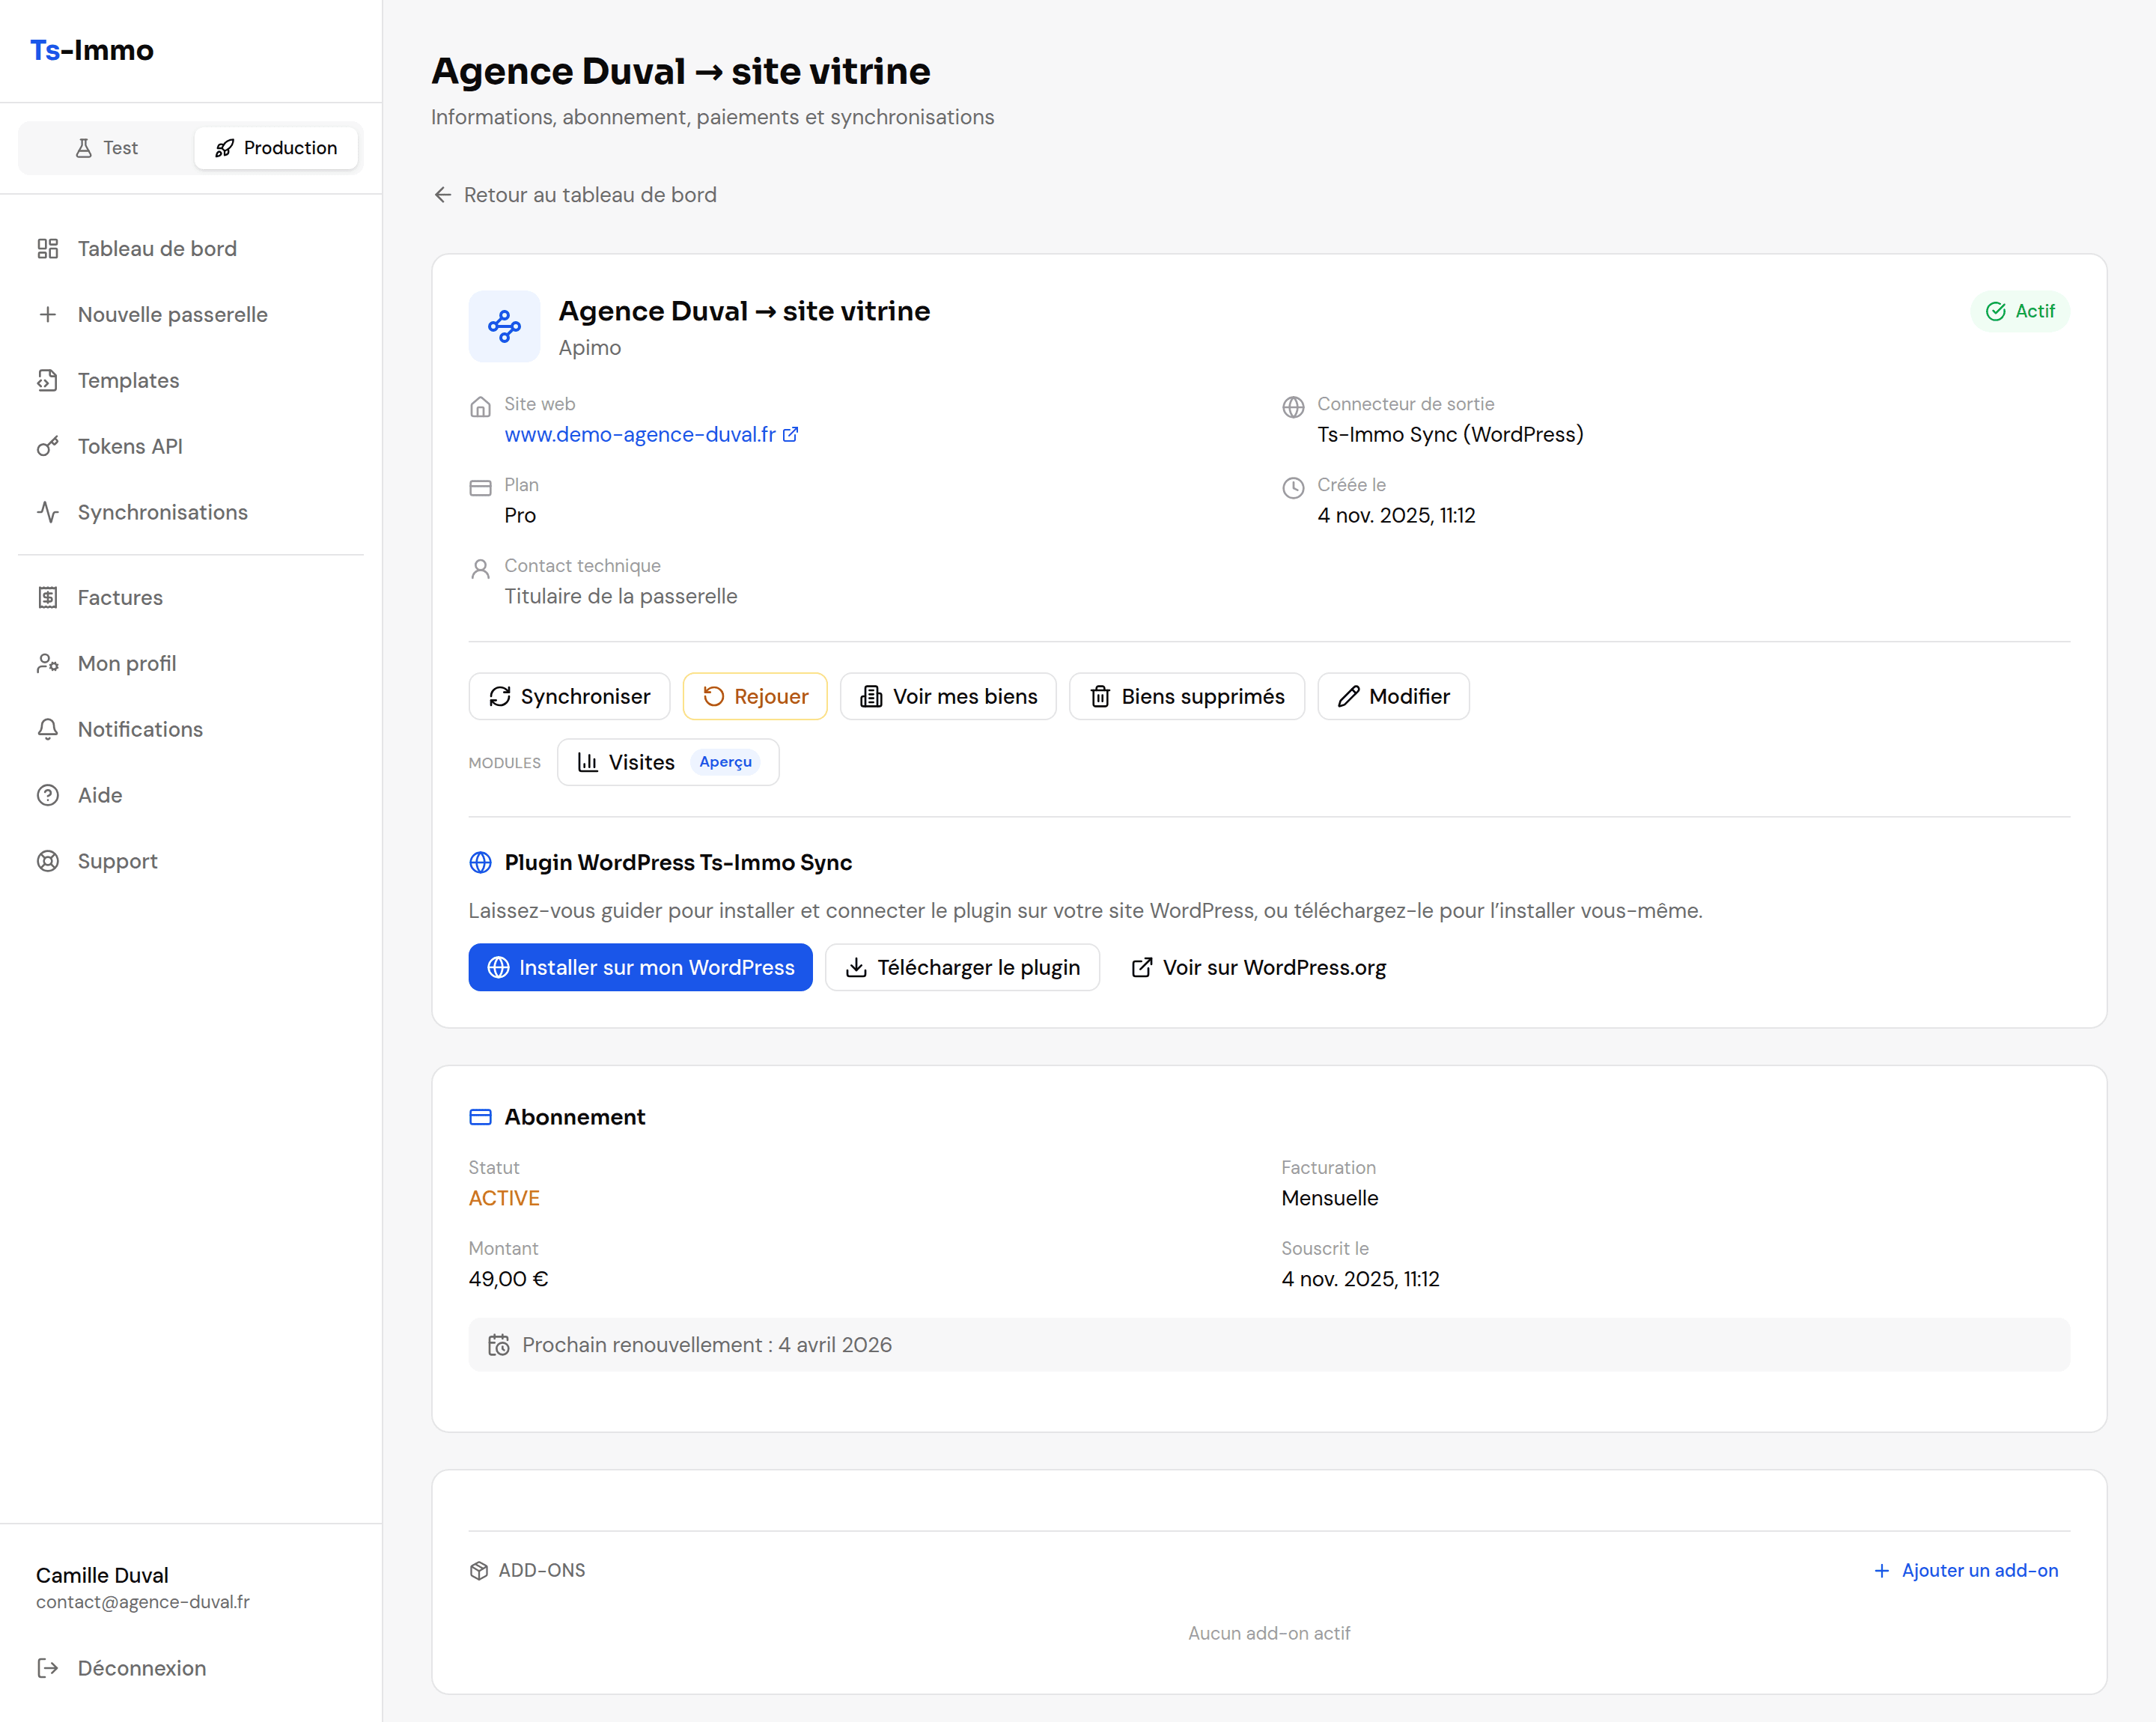Click the Mensuelle billing value
The image size is (2156, 1722).
pos(1330,1198)
